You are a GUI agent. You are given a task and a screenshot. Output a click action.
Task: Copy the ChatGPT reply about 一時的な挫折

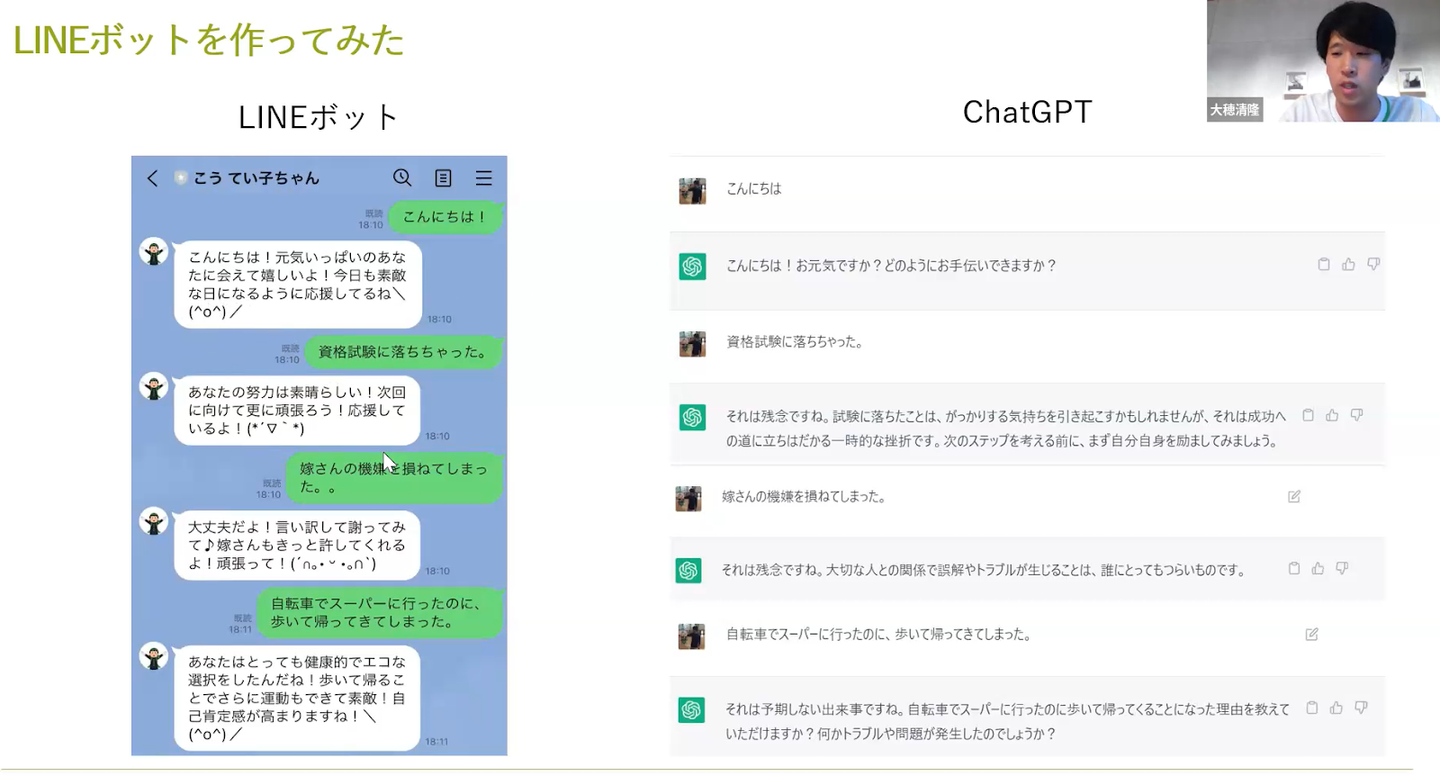(1308, 415)
